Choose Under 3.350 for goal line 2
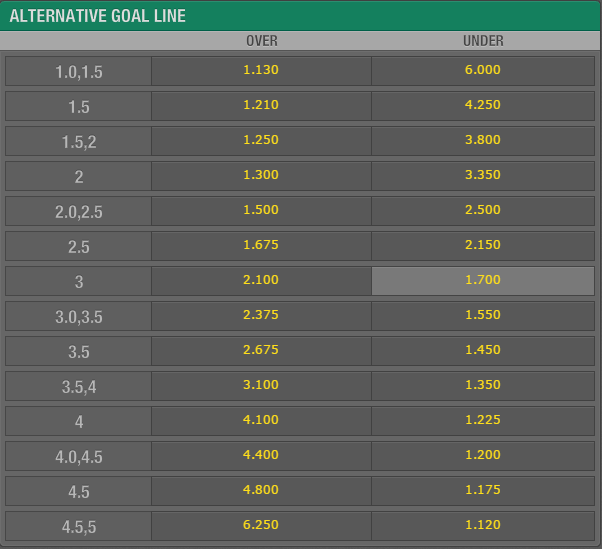602x549 pixels. [483, 175]
